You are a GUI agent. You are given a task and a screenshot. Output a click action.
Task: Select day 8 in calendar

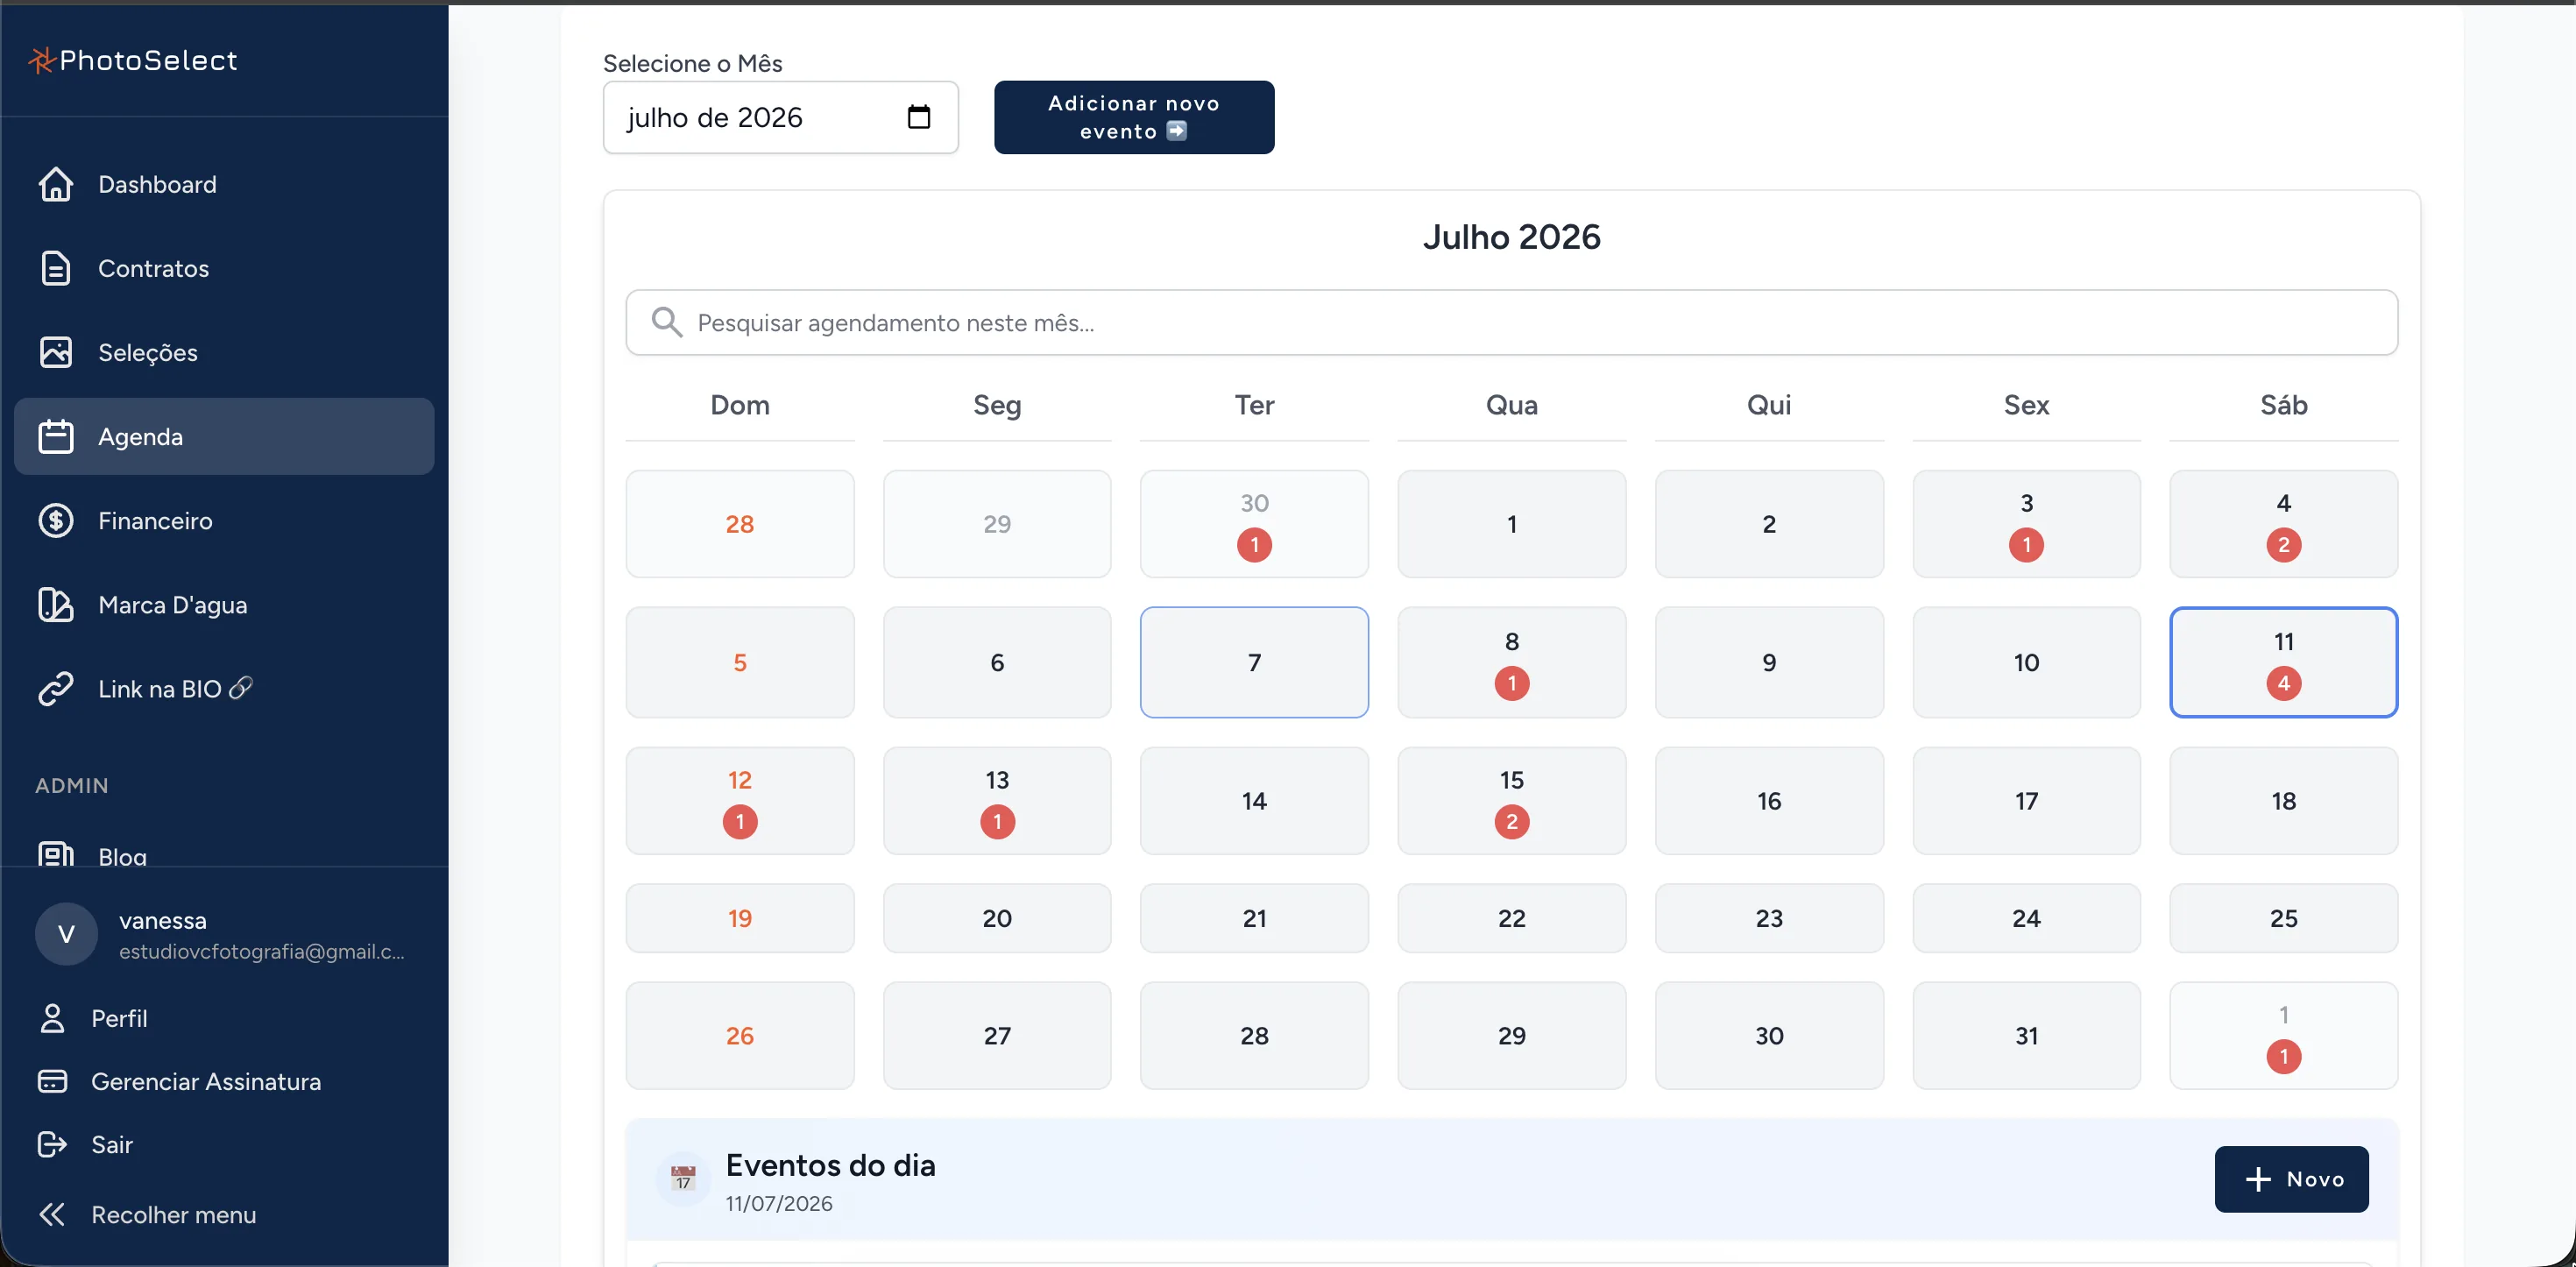click(1511, 662)
